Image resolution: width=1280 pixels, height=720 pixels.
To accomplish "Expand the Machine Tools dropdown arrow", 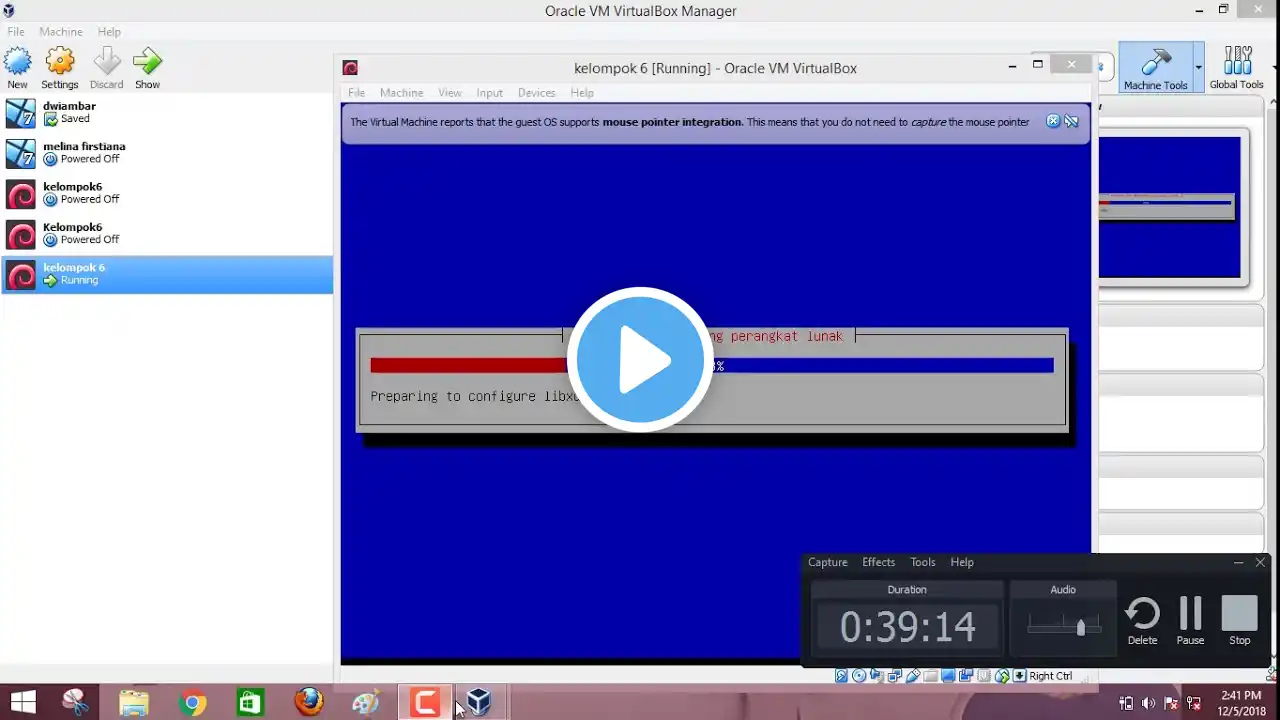I will 1199,67.
